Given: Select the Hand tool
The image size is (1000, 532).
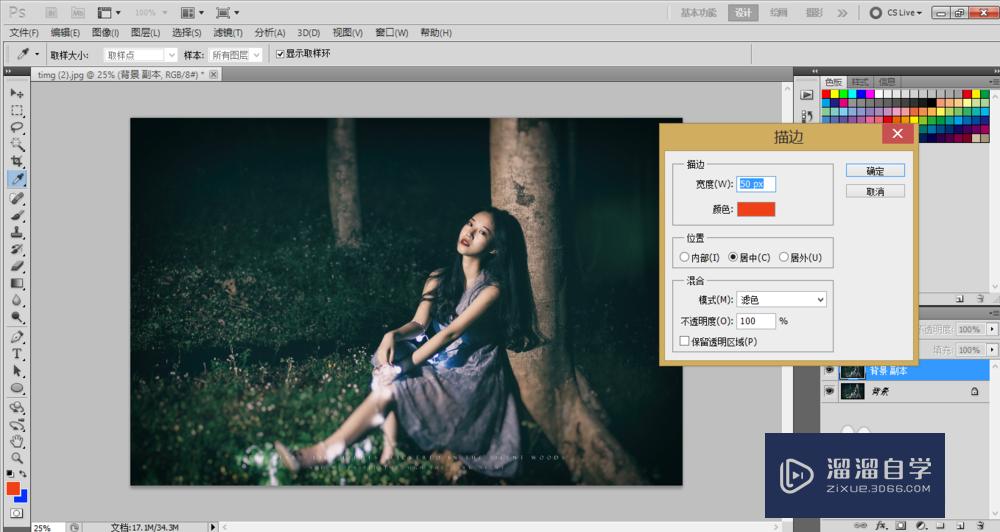Looking at the screenshot, I should pos(17,441).
